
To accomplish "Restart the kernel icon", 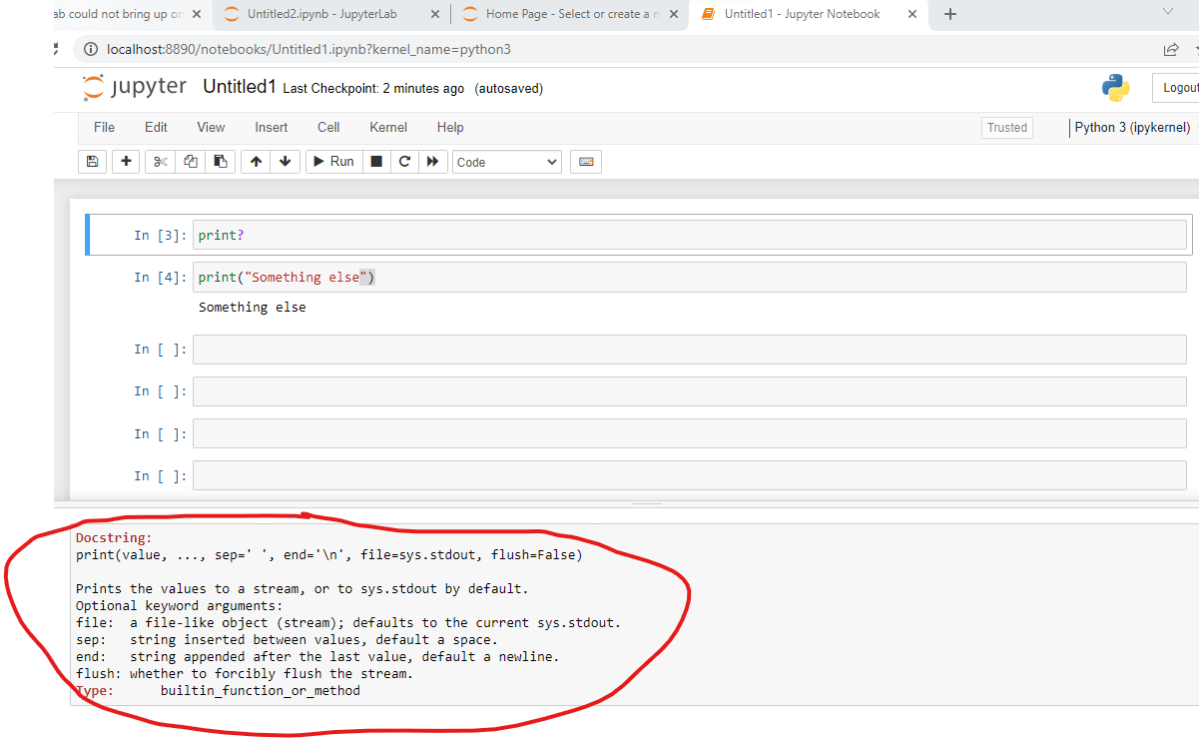I will [x=405, y=161].
